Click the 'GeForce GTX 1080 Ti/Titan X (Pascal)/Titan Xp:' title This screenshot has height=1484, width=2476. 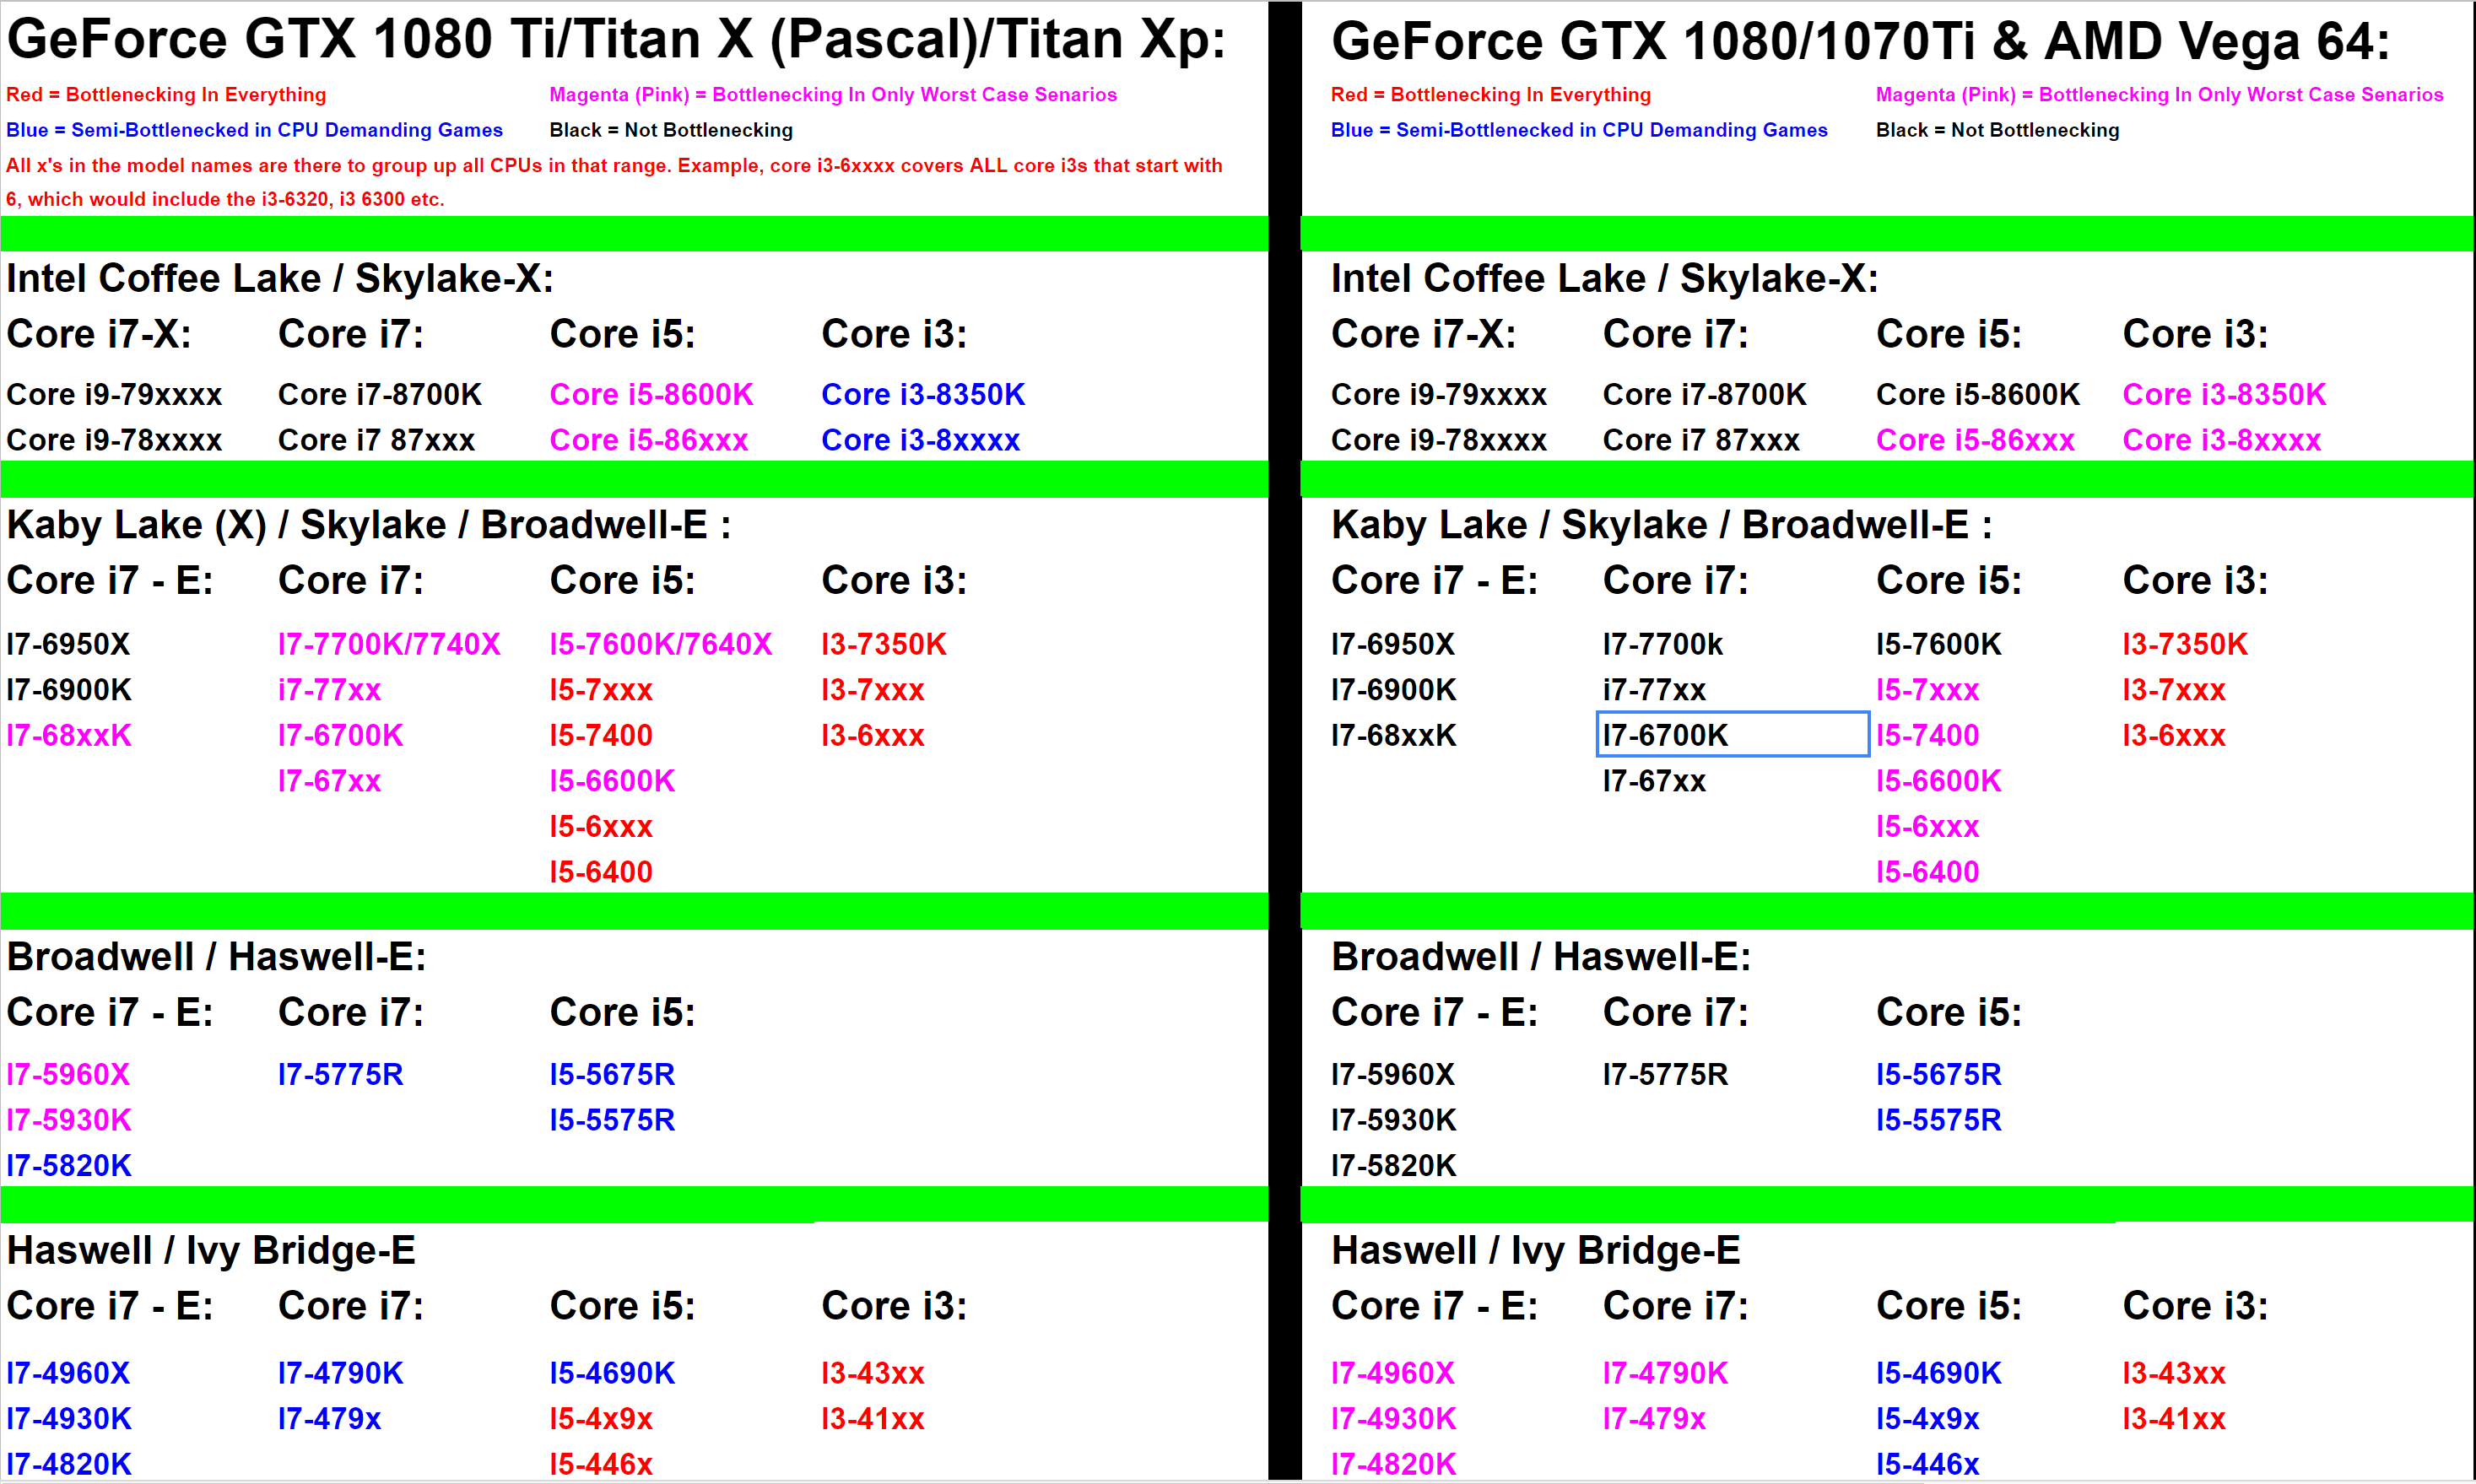(616, 40)
